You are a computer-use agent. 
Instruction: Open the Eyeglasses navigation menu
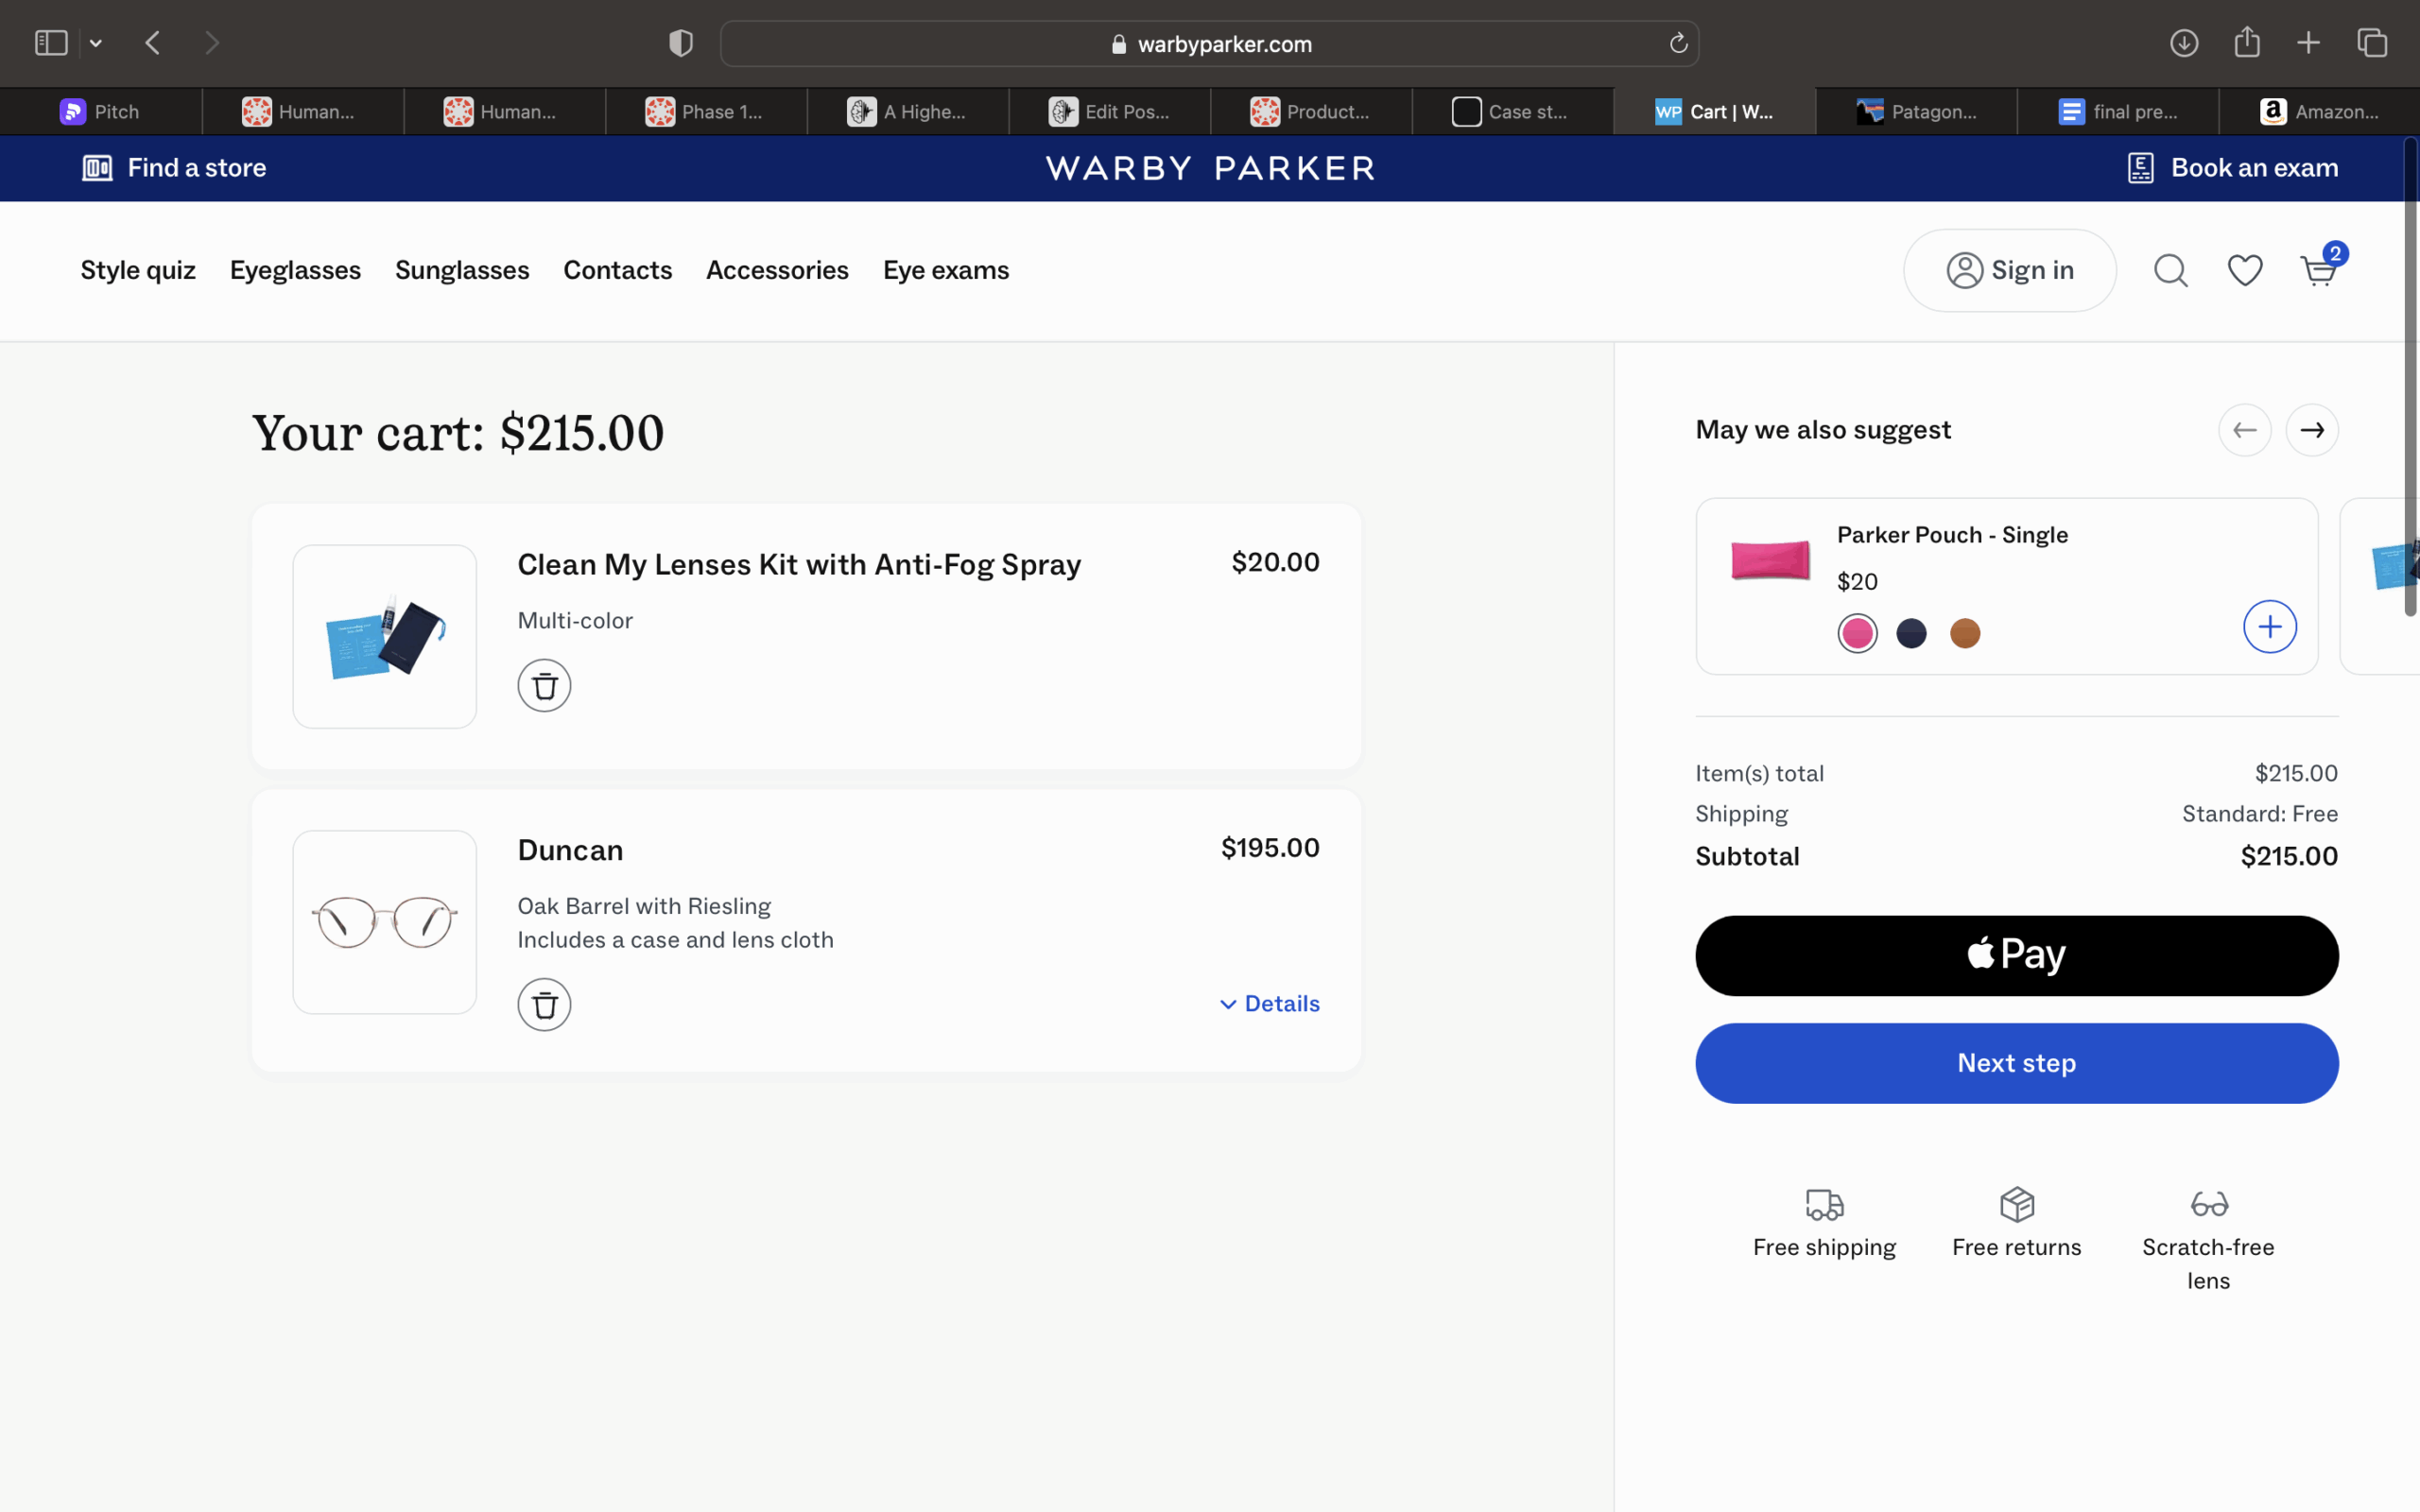295,271
